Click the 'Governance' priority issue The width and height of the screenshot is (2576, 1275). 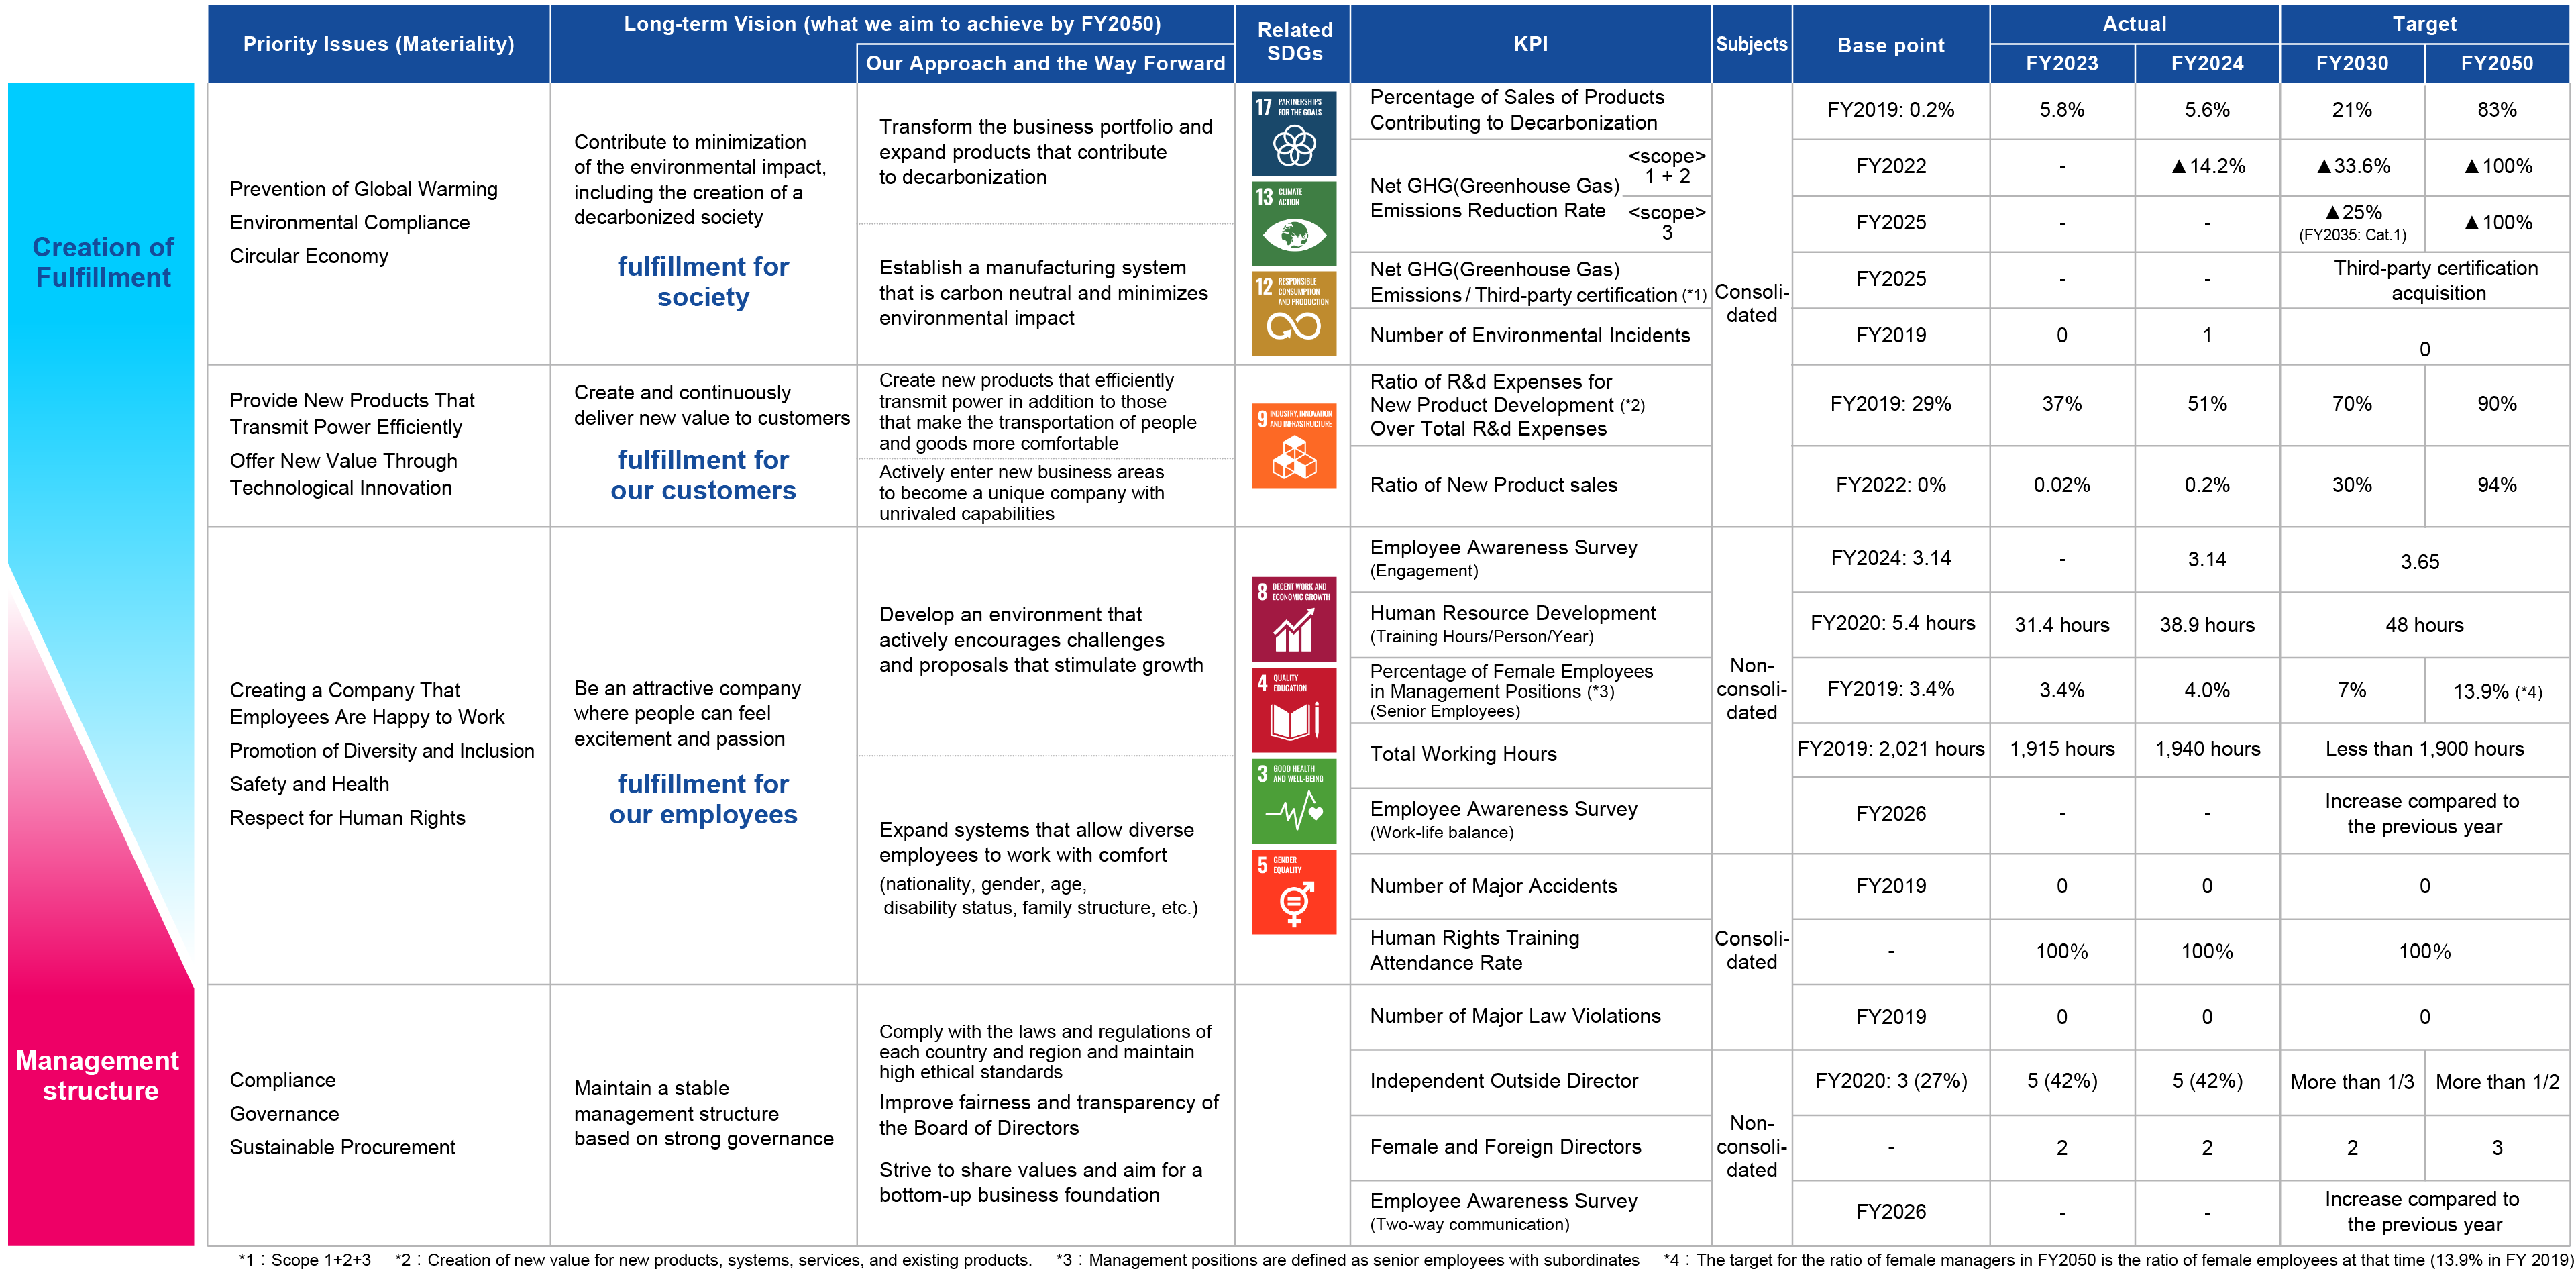284,1114
